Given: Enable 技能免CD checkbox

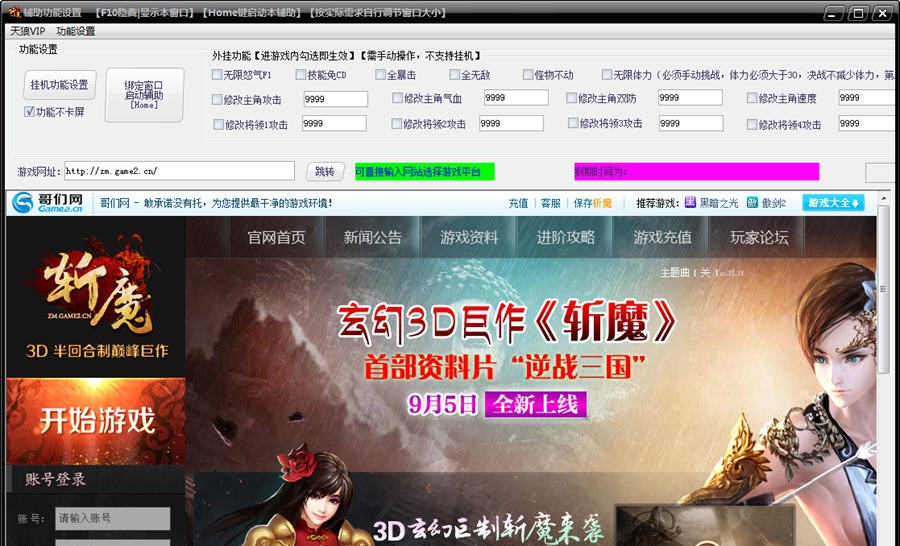Looking at the screenshot, I should (301, 74).
